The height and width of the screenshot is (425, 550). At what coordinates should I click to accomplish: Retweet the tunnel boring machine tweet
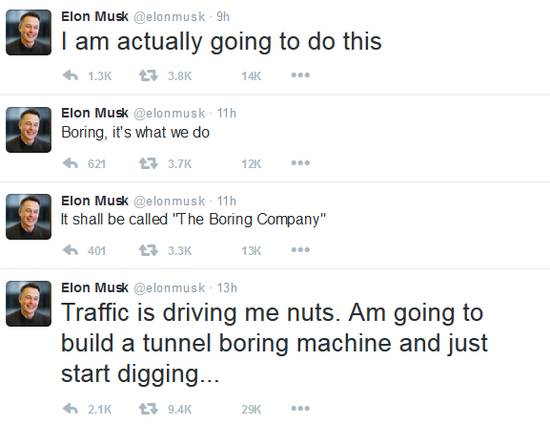tap(148, 409)
